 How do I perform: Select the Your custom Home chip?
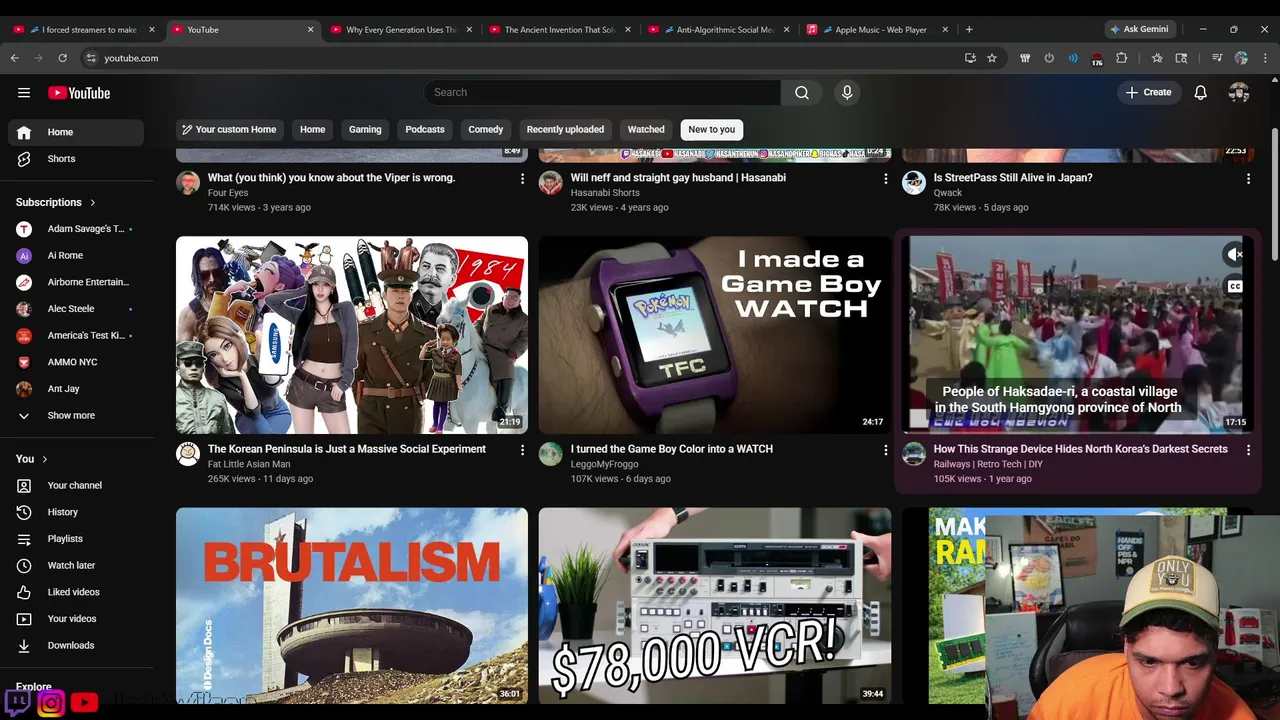click(228, 129)
